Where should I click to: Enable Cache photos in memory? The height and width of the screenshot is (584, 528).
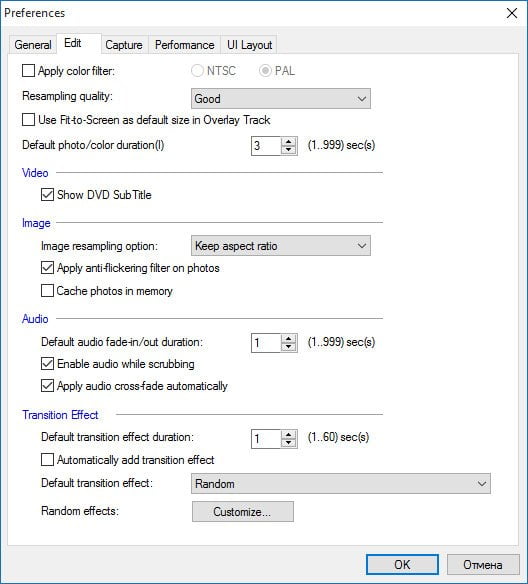pos(47,291)
